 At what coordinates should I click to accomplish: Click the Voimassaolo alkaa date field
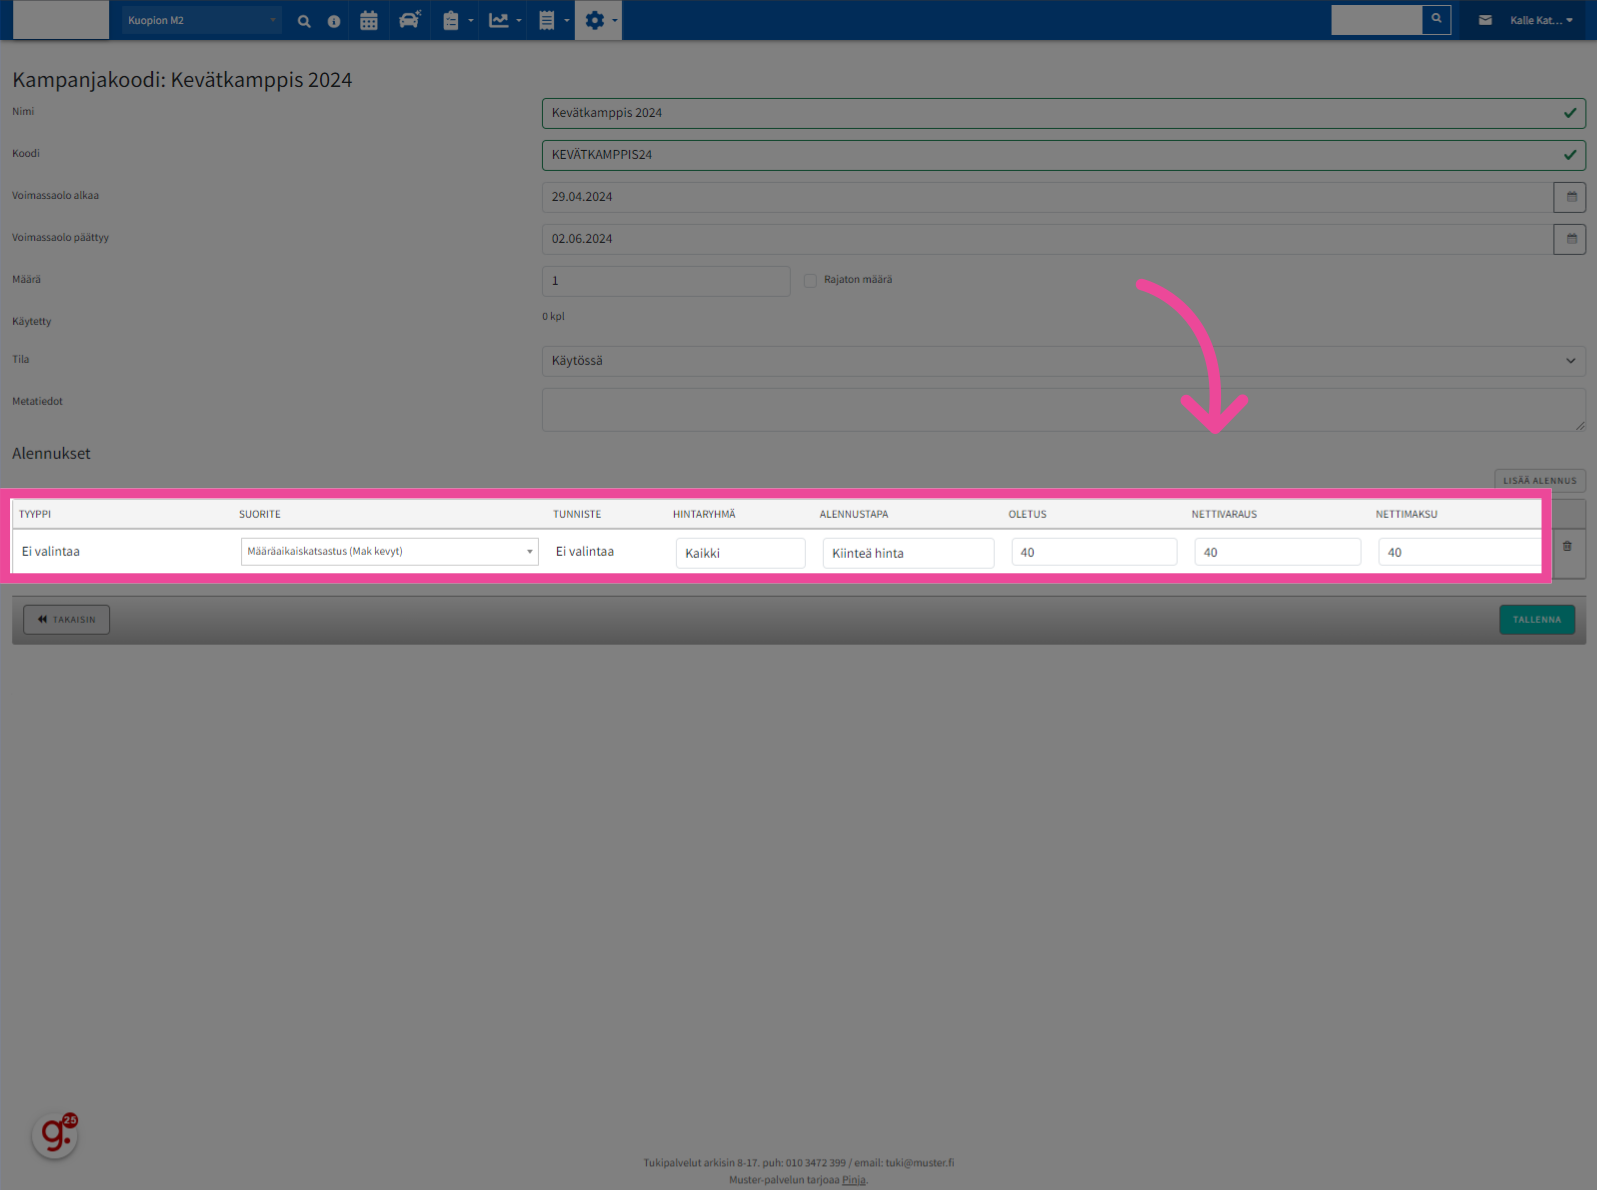click(x=1047, y=197)
